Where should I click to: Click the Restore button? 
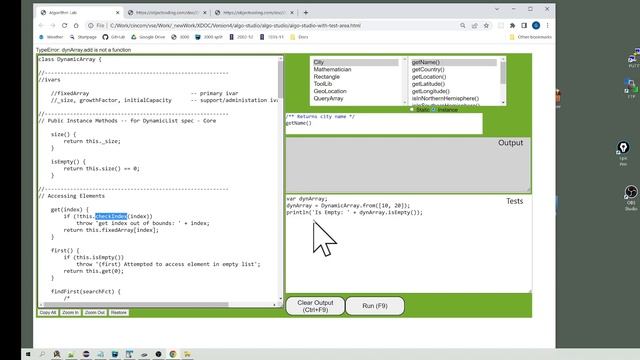pyautogui.click(x=118, y=313)
